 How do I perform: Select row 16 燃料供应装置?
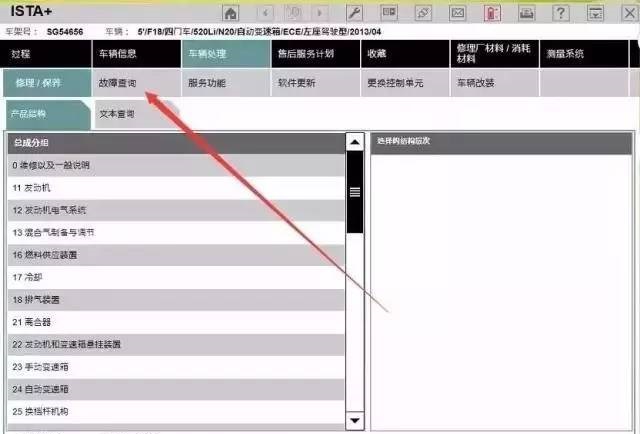(x=176, y=255)
